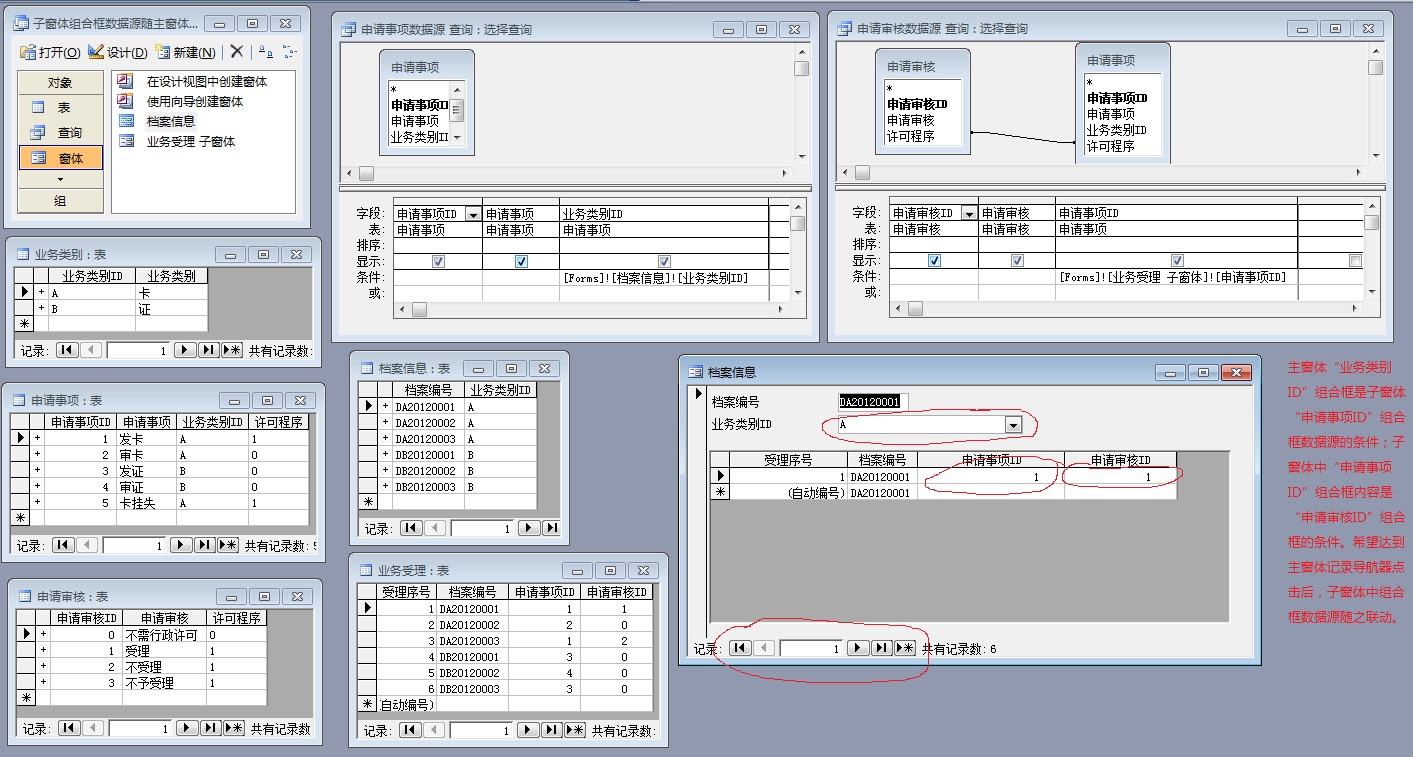
Task: Add new record in 档案信息 form navigator
Action: coord(904,648)
